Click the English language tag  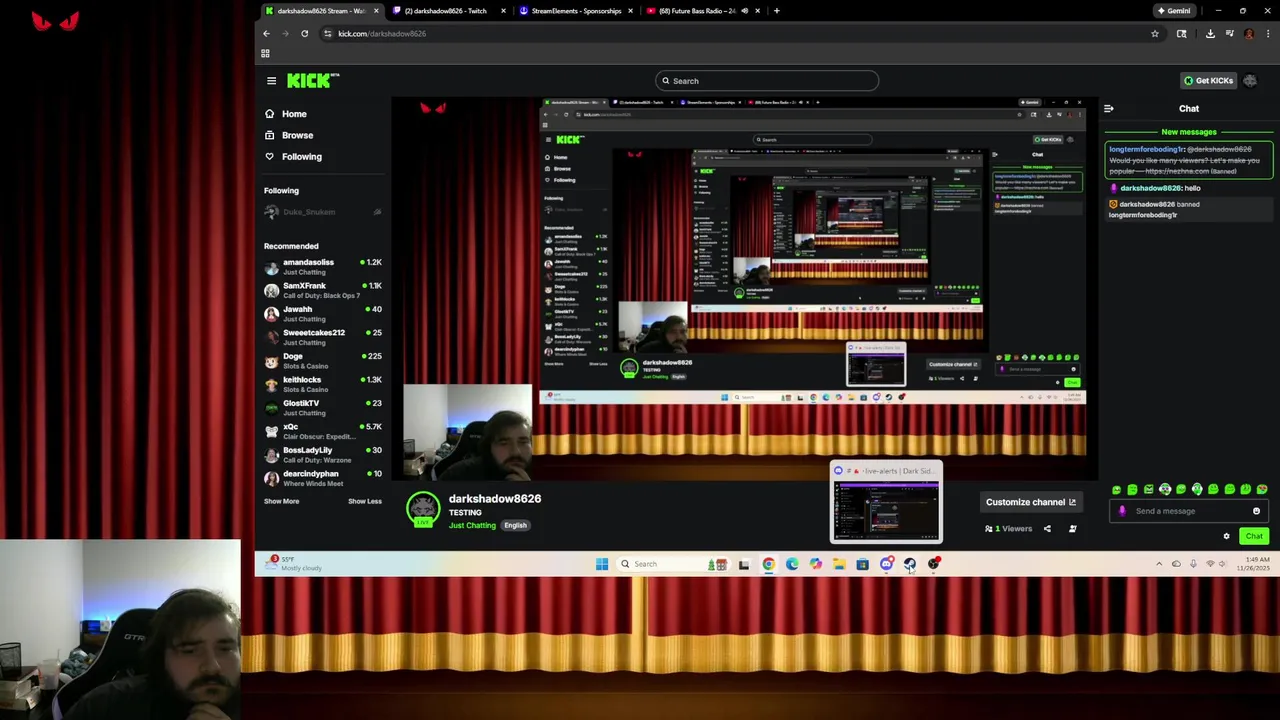pos(515,525)
